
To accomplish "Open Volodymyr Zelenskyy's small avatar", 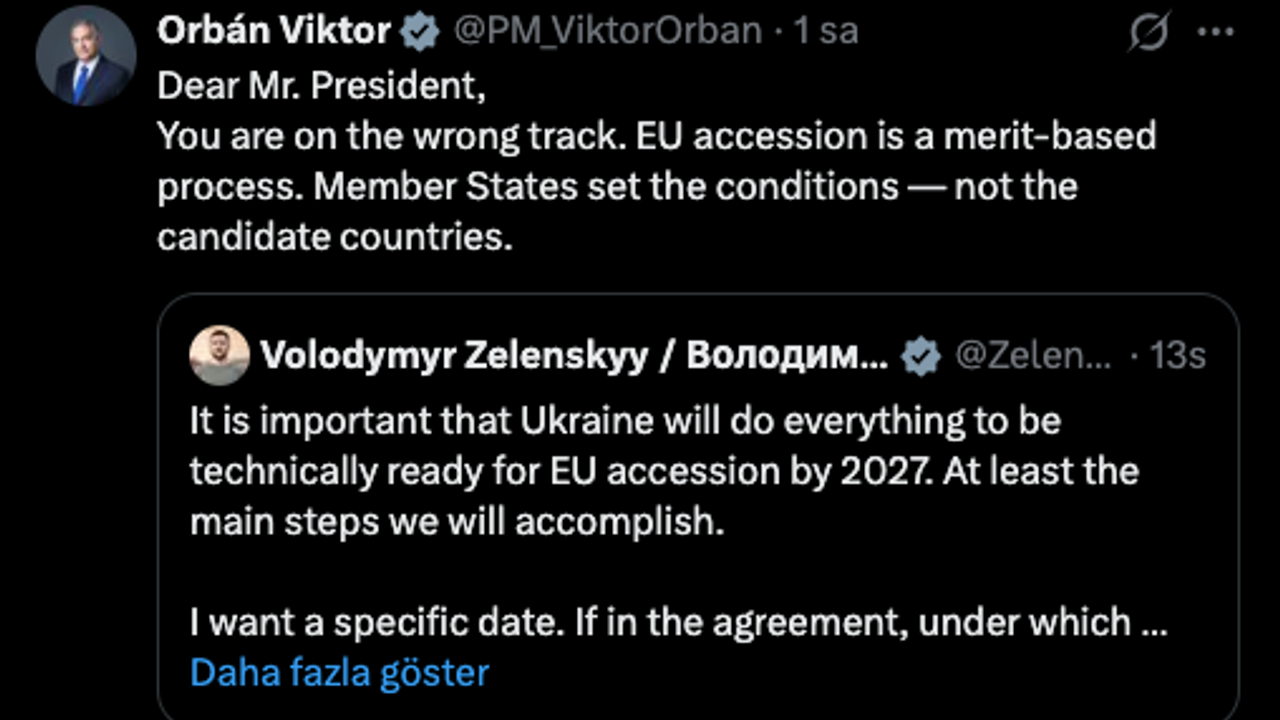I will [x=219, y=355].
